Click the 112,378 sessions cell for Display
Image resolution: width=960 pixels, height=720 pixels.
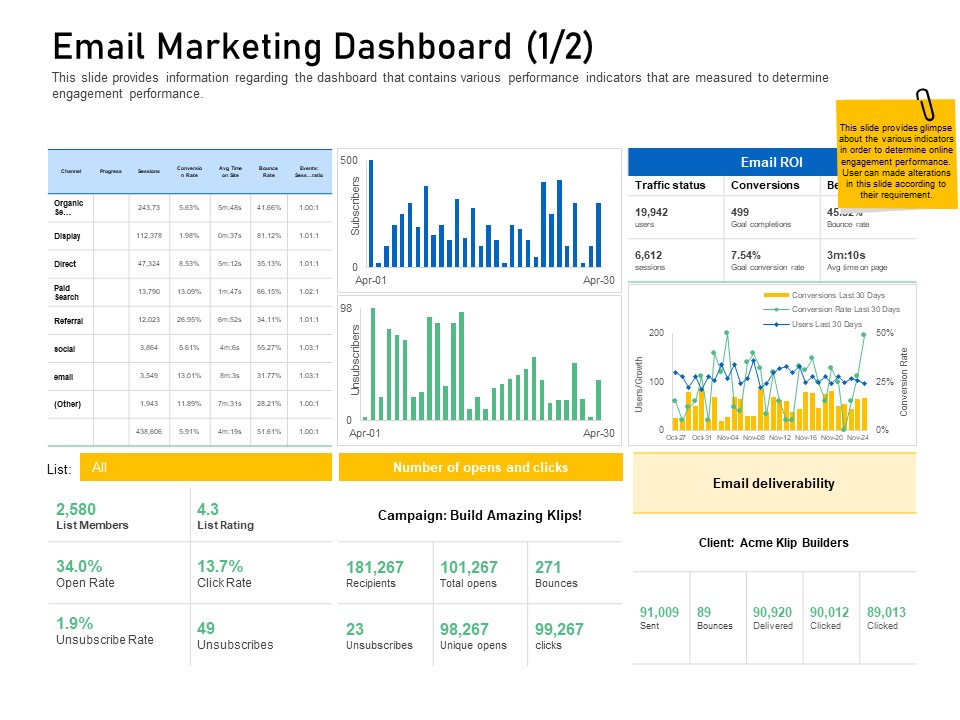149,236
